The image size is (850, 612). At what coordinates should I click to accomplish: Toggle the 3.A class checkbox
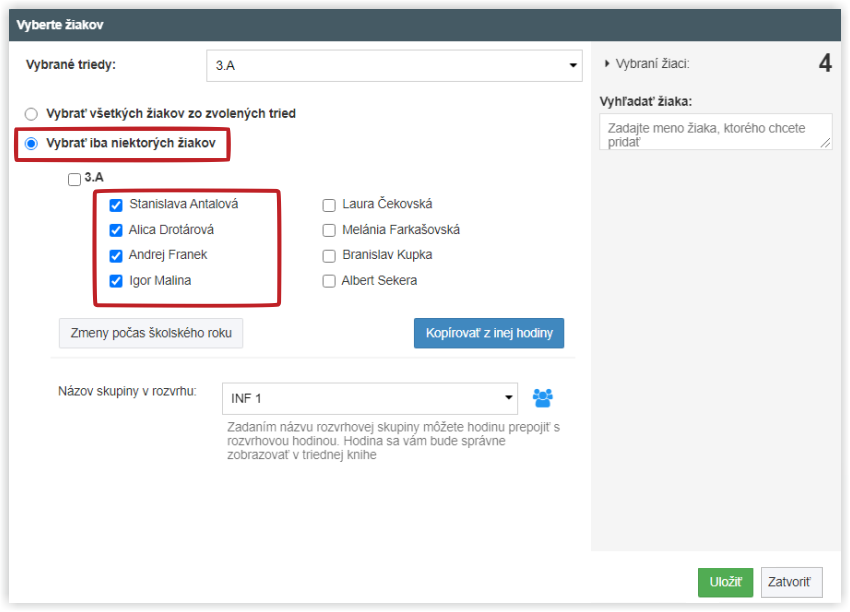[x=74, y=179]
